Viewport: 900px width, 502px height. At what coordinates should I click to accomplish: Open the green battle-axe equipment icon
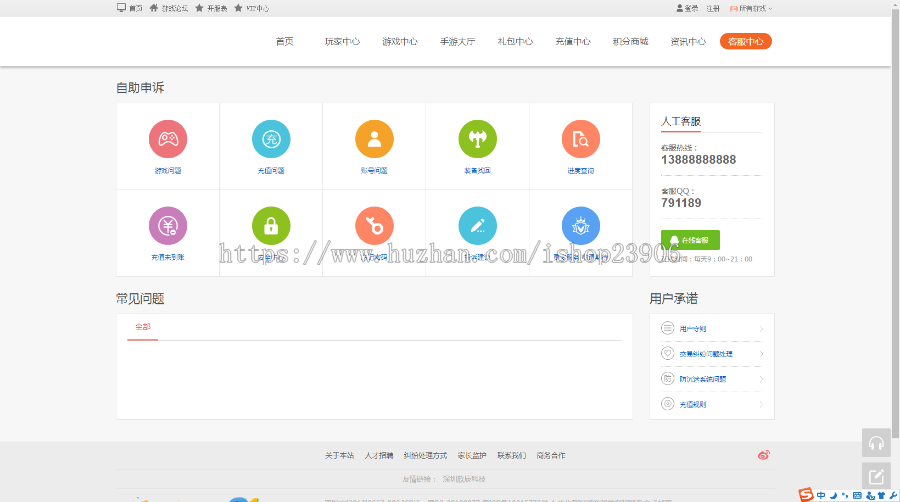click(478, 139)
